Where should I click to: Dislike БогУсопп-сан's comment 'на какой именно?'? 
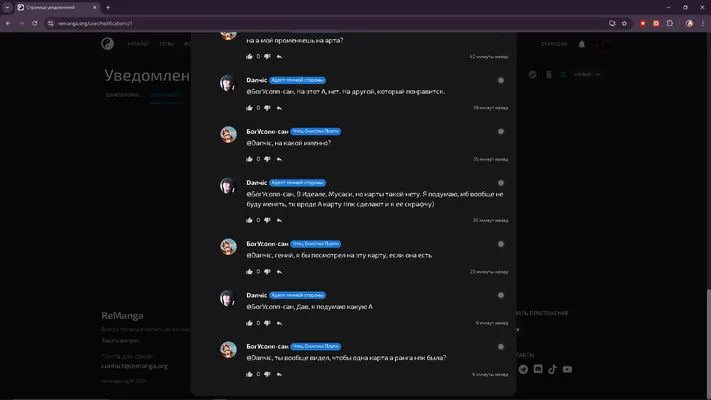click(267, 159)
